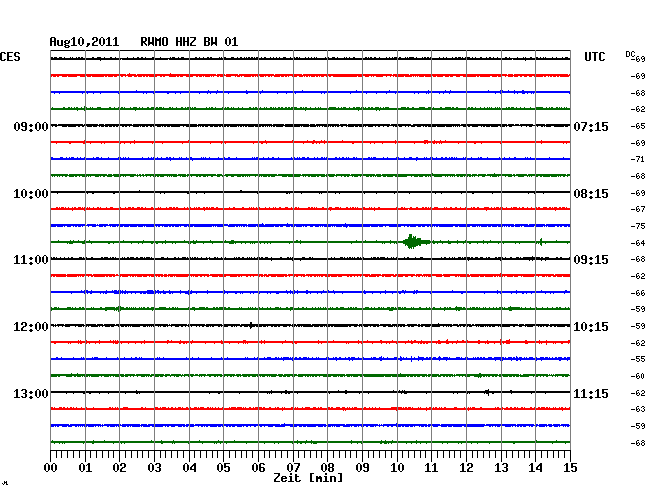Click minute 10 on the time axis
Image resolution: width=650 pixels, height=494 pixels.
397,468
